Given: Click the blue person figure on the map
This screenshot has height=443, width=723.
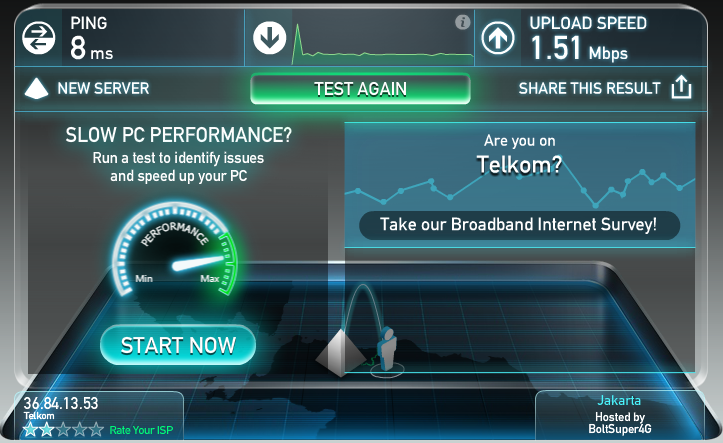Looking at the screenshot, I should (387, 348).
